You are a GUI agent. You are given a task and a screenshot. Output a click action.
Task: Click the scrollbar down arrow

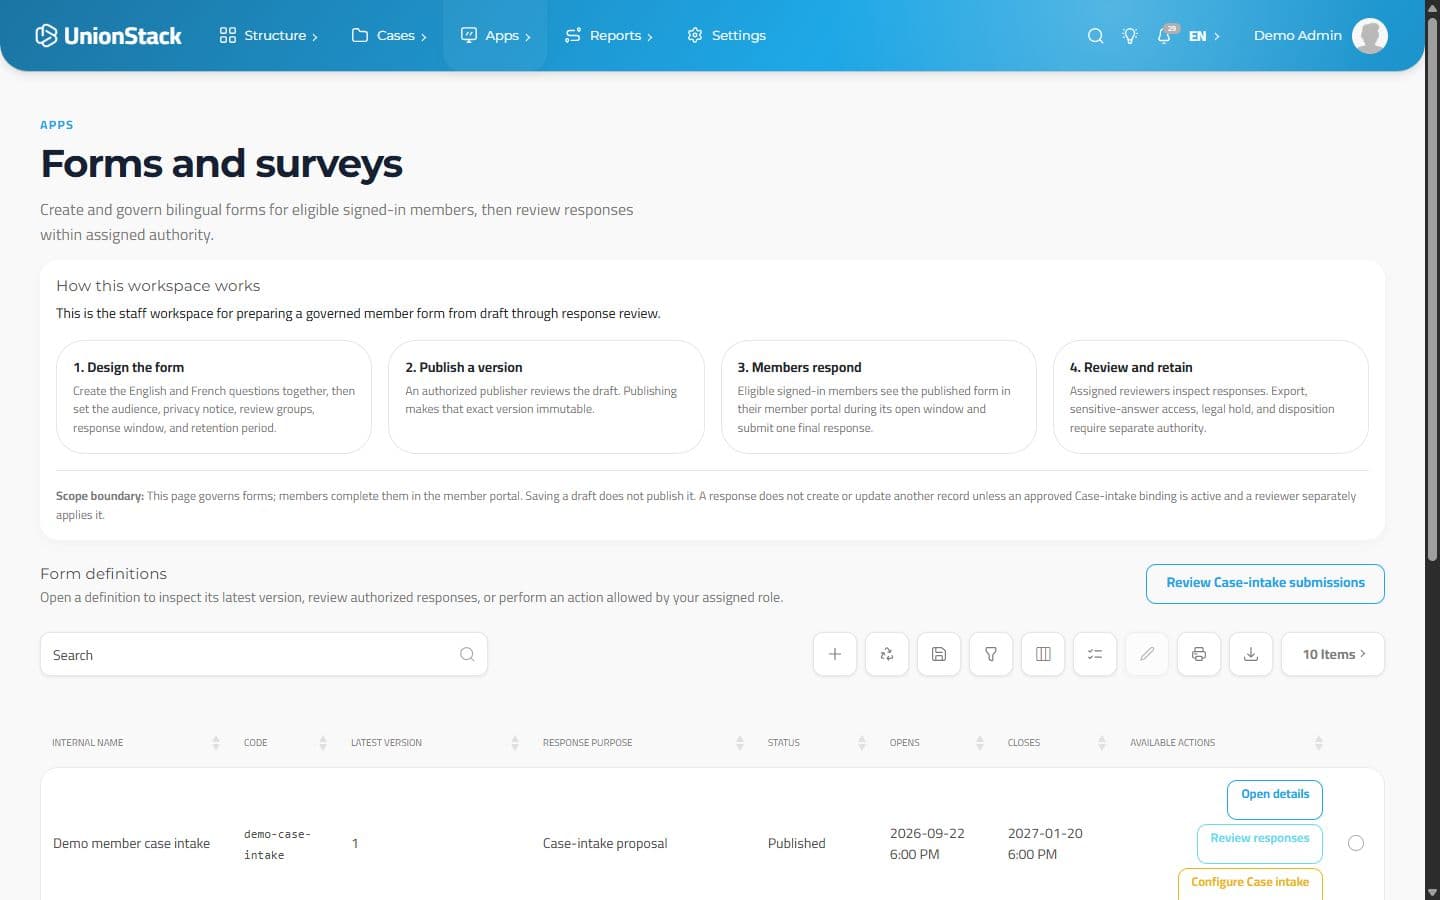(x=1432, y=891)
